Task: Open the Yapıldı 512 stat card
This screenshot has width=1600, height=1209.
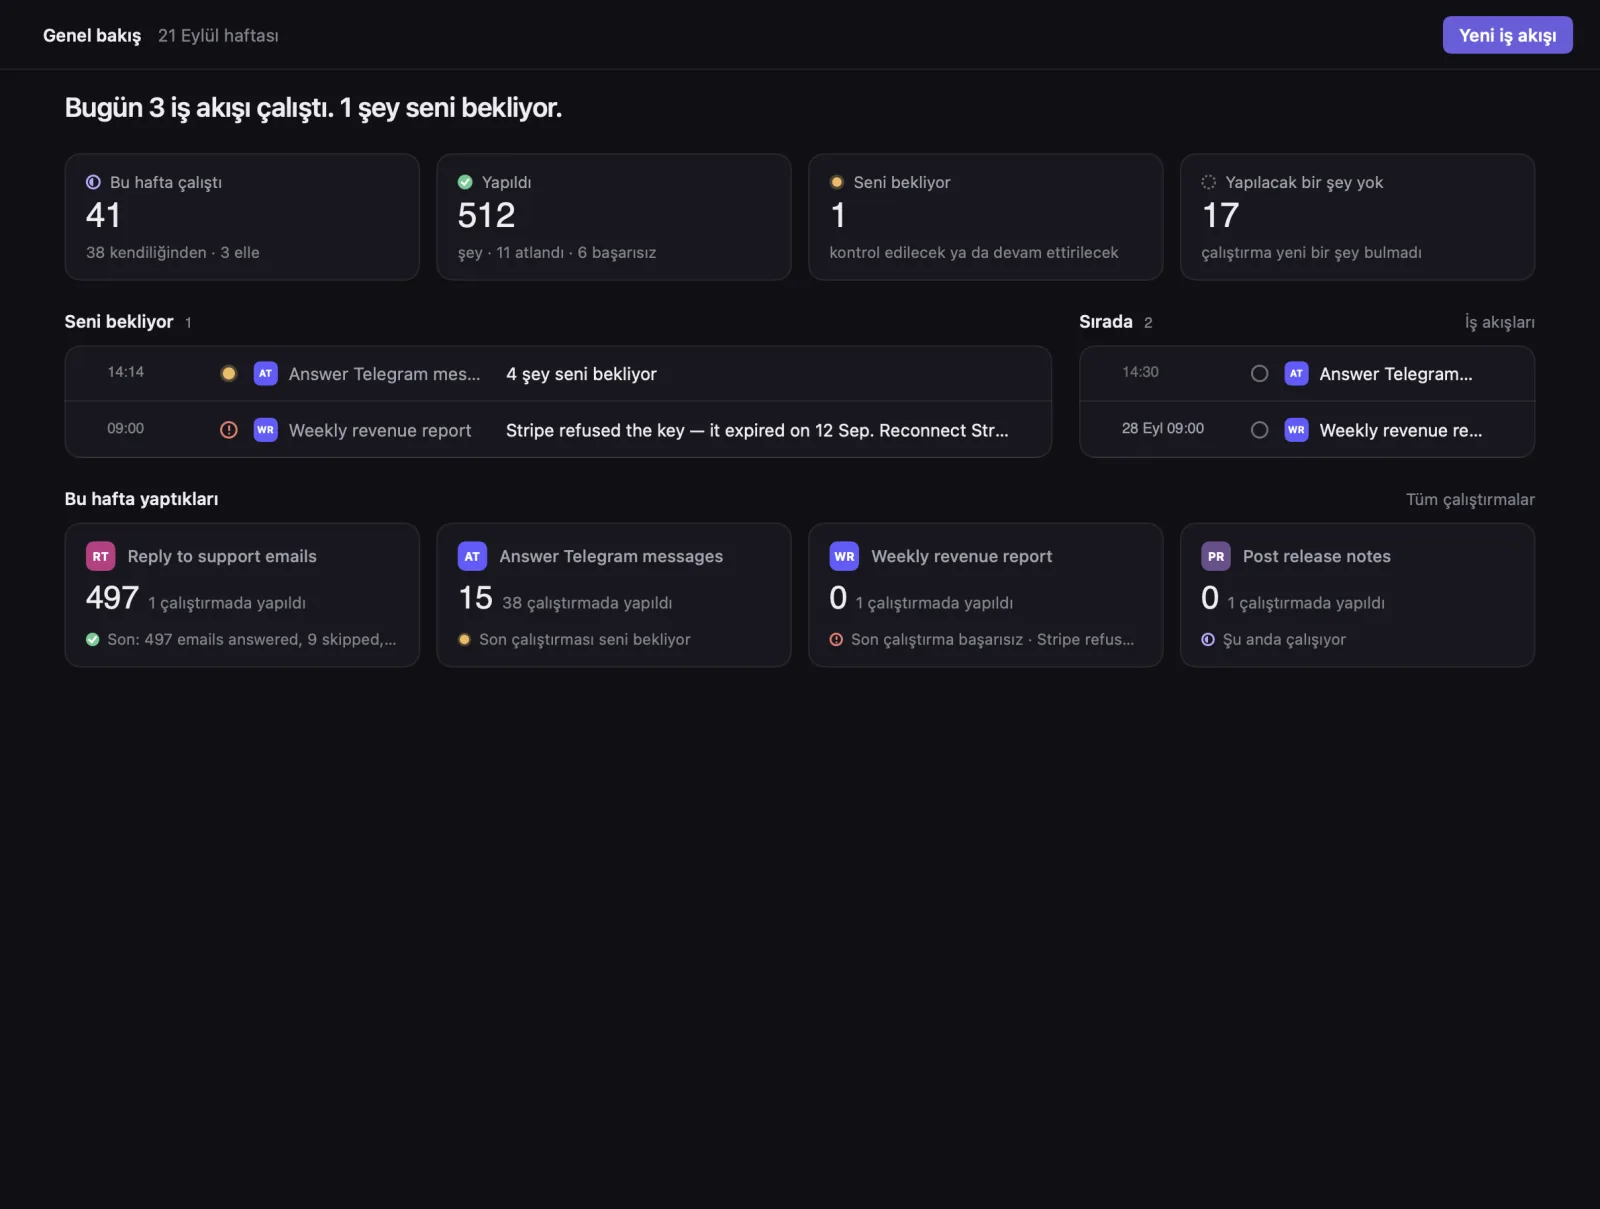Action: (x=614, y=217)
